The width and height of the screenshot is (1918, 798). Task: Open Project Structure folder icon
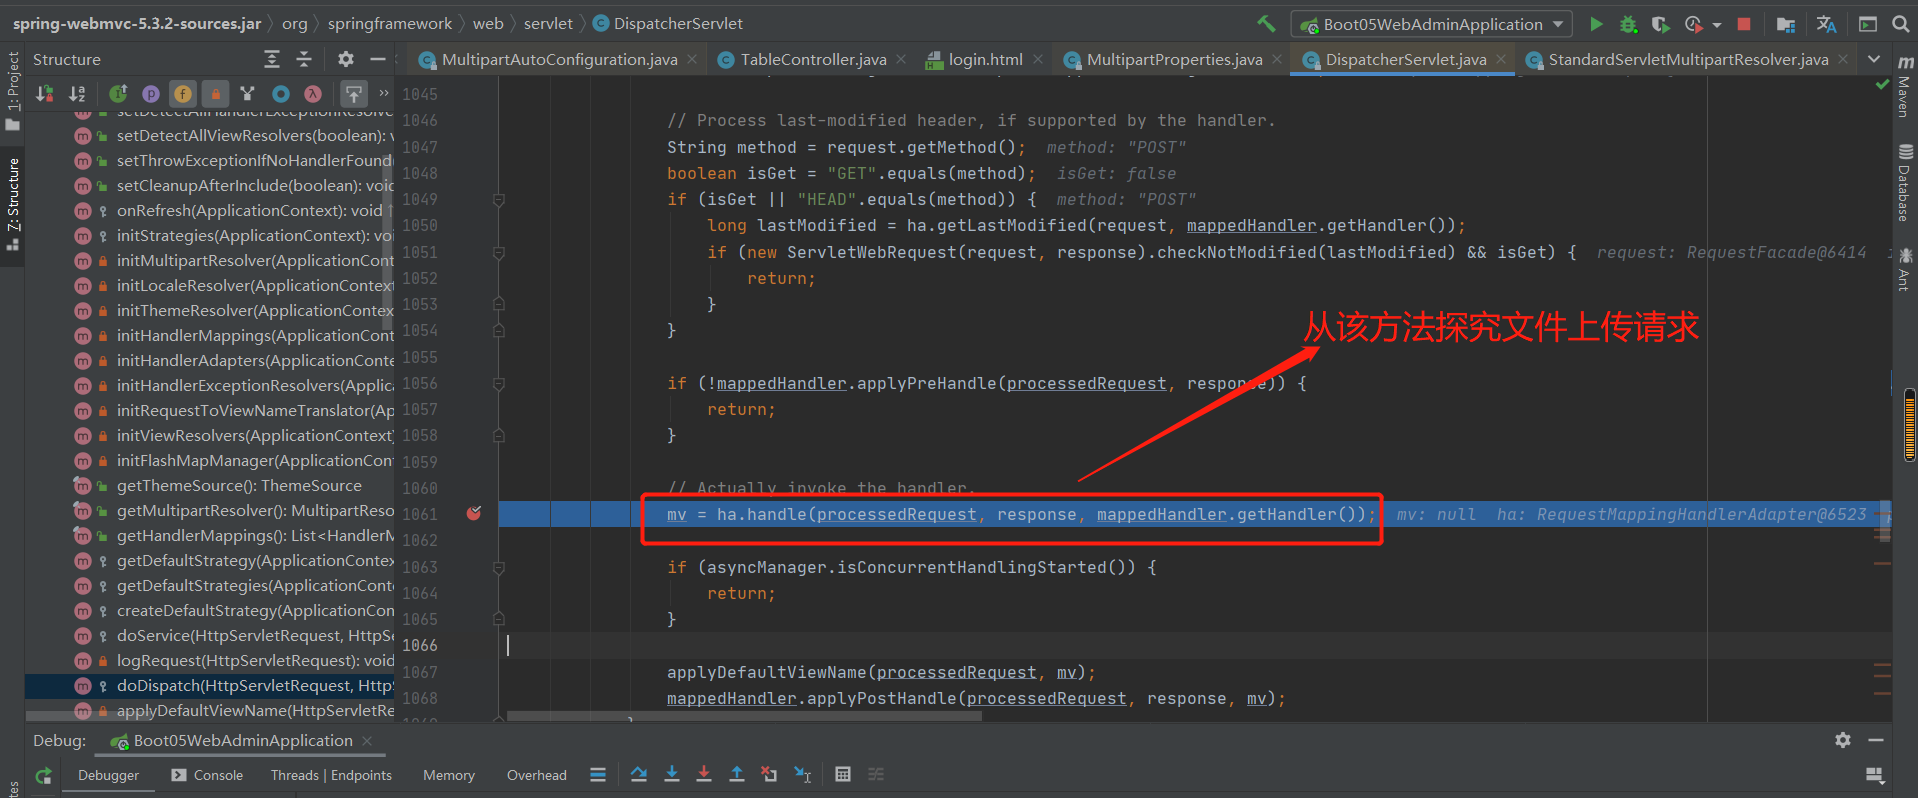pyautogui.click(x=1786, y=24)
